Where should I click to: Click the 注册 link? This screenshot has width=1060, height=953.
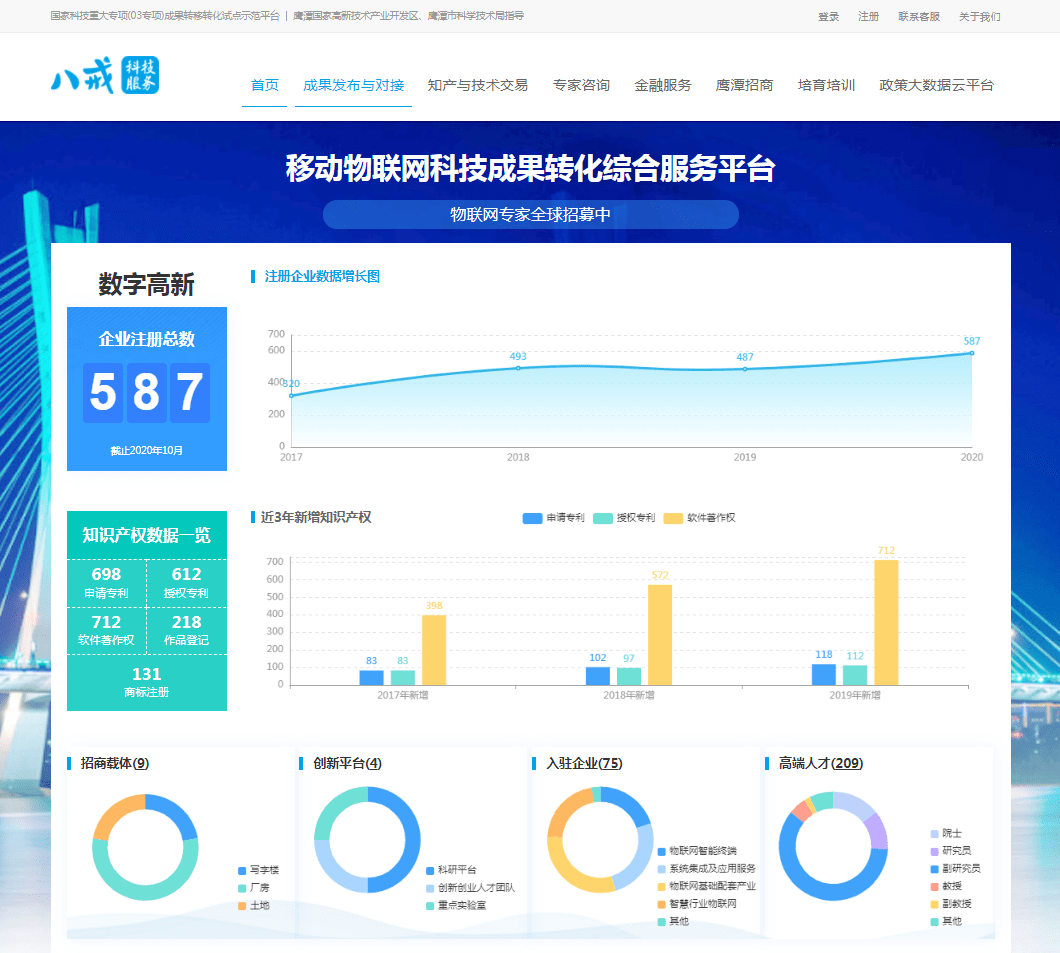868,17
